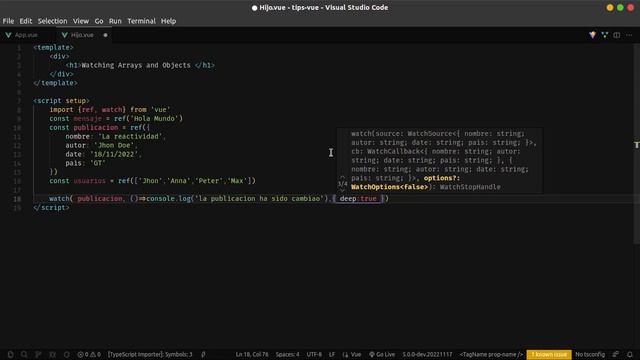Click the source control icon in status bar
The image size is (640, 360).
pyautogui.click(x=38, y=354)
